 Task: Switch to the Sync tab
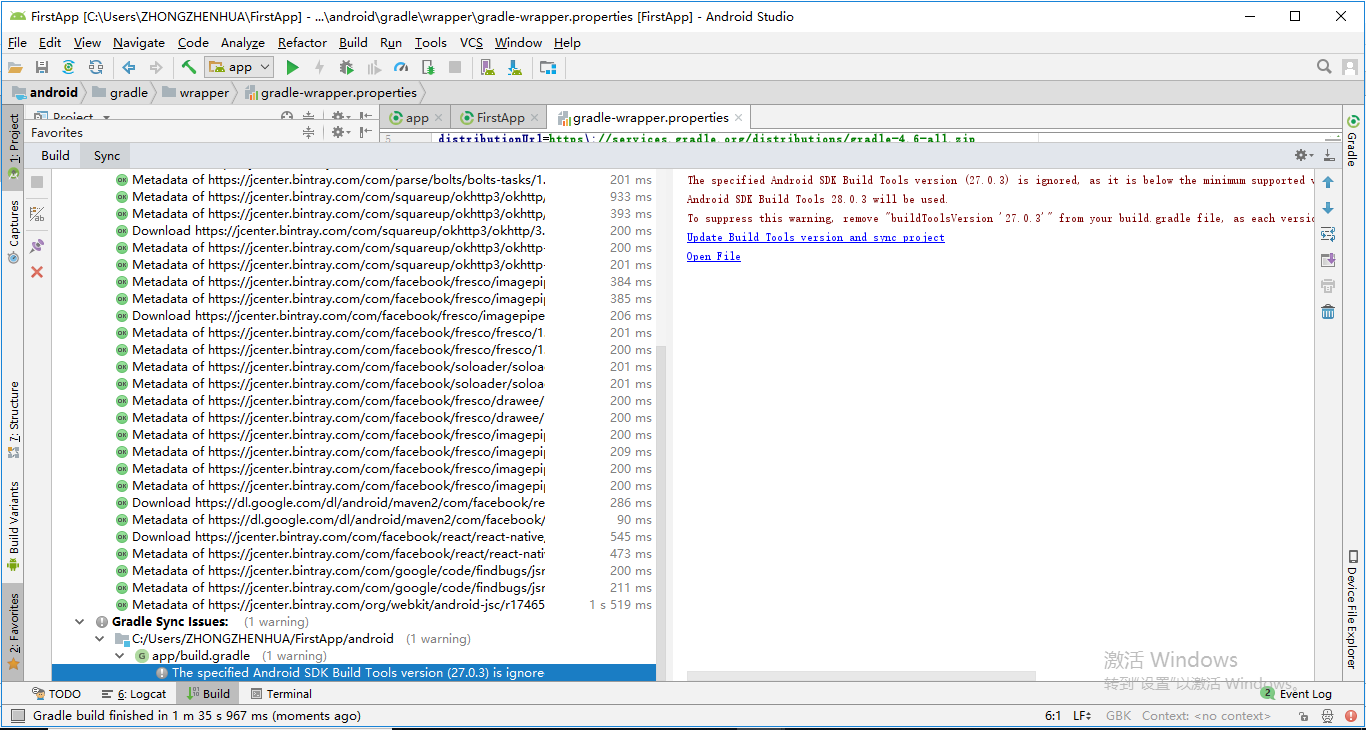107,155
